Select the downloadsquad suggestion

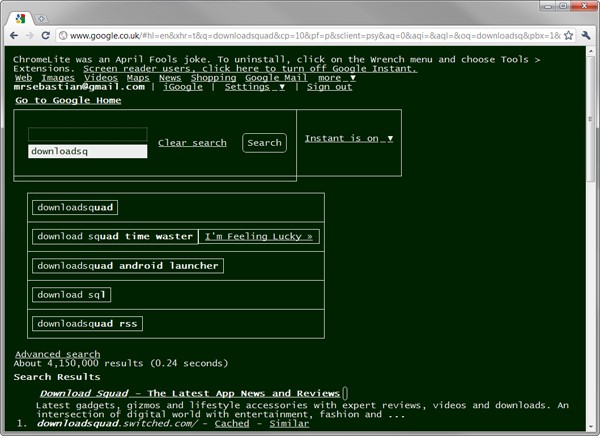75,207
